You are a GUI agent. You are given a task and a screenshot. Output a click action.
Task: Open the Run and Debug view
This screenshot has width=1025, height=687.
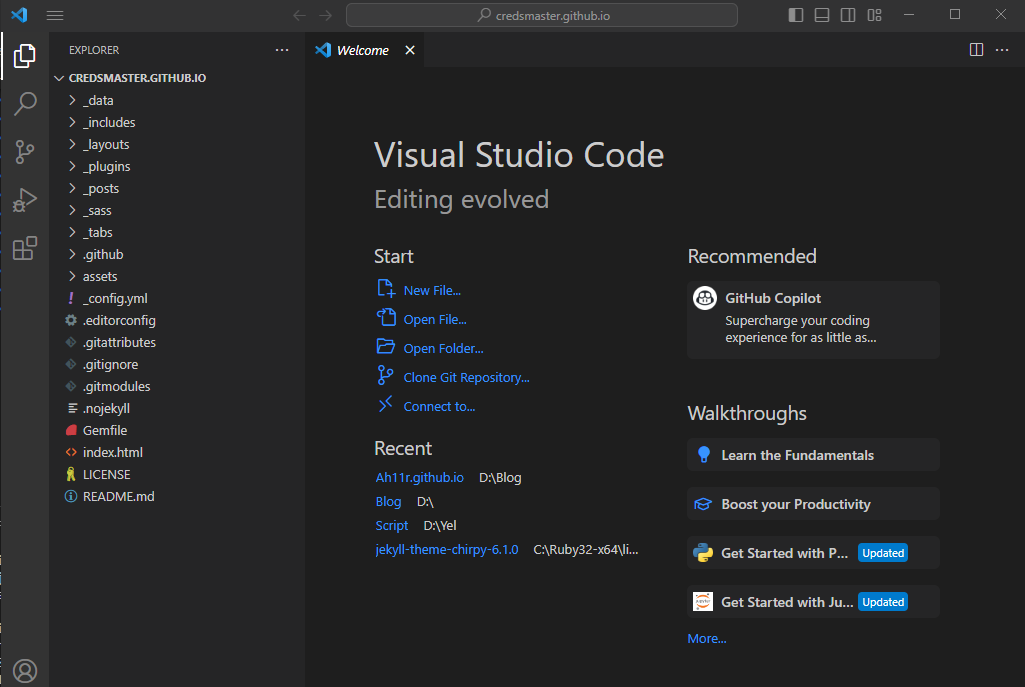point(24,199)
